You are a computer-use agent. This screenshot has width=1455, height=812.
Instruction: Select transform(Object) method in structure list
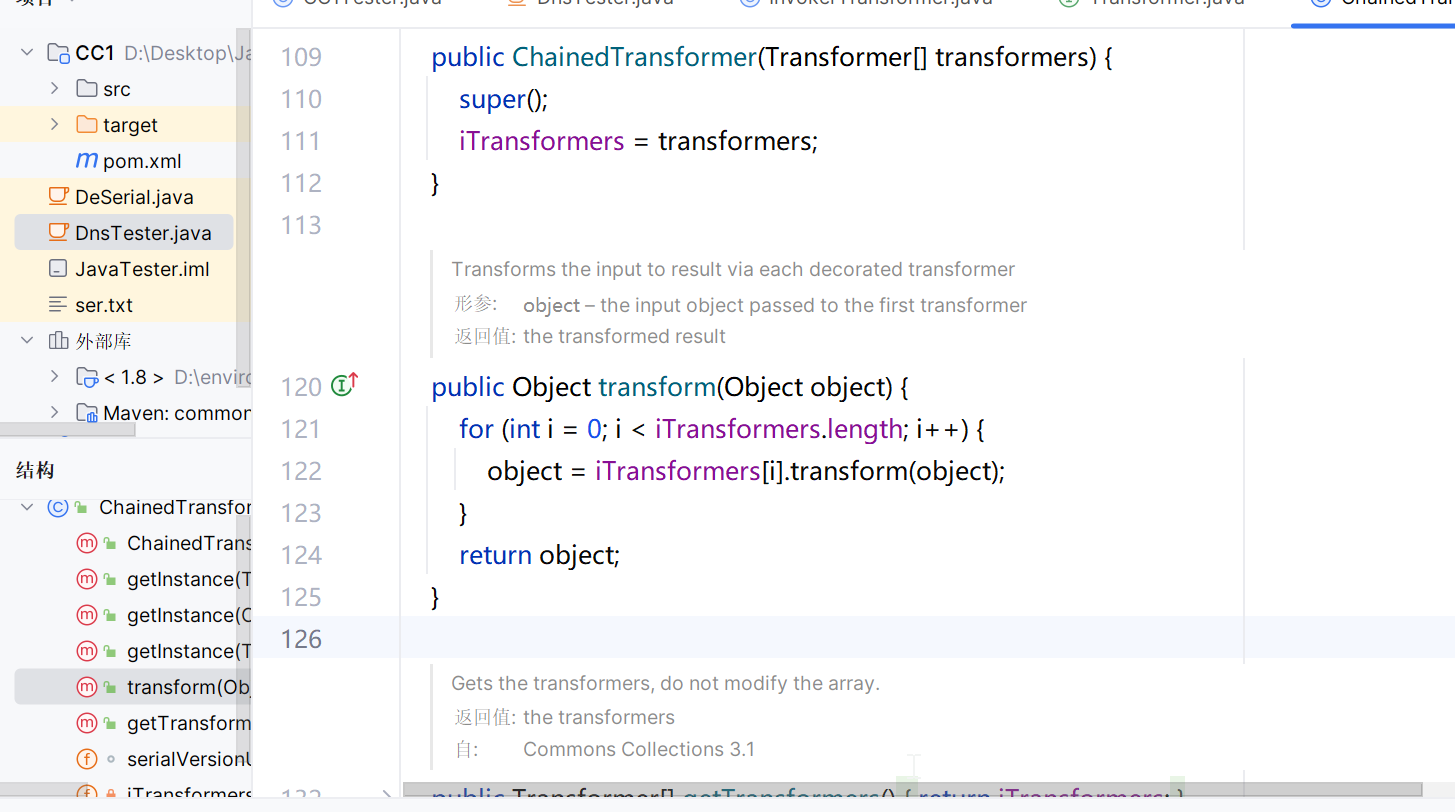point(187,687)
